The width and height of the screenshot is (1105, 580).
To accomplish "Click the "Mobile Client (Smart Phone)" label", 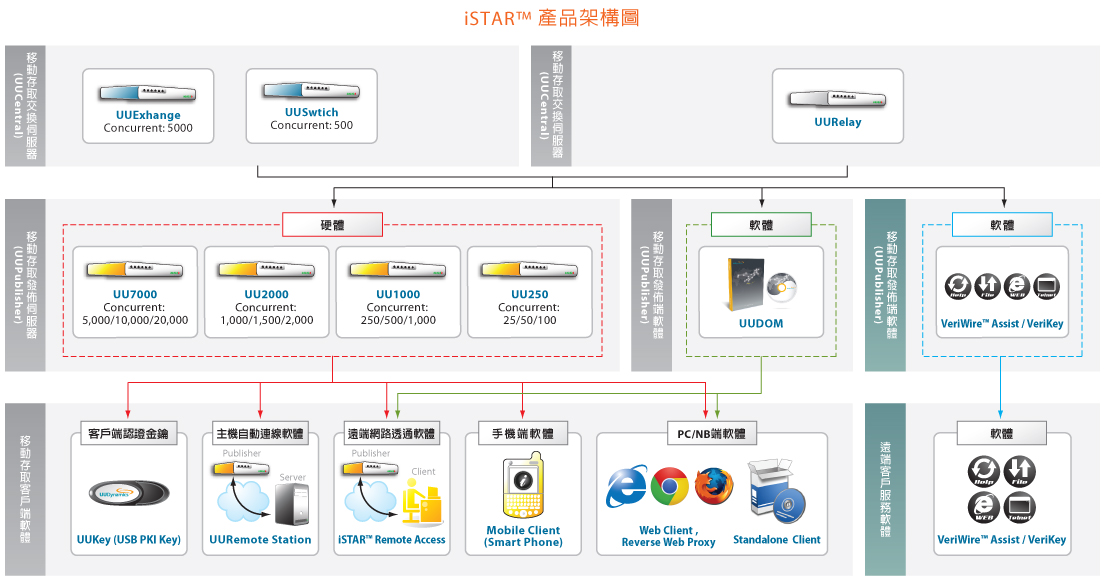I will click(523, 536).
